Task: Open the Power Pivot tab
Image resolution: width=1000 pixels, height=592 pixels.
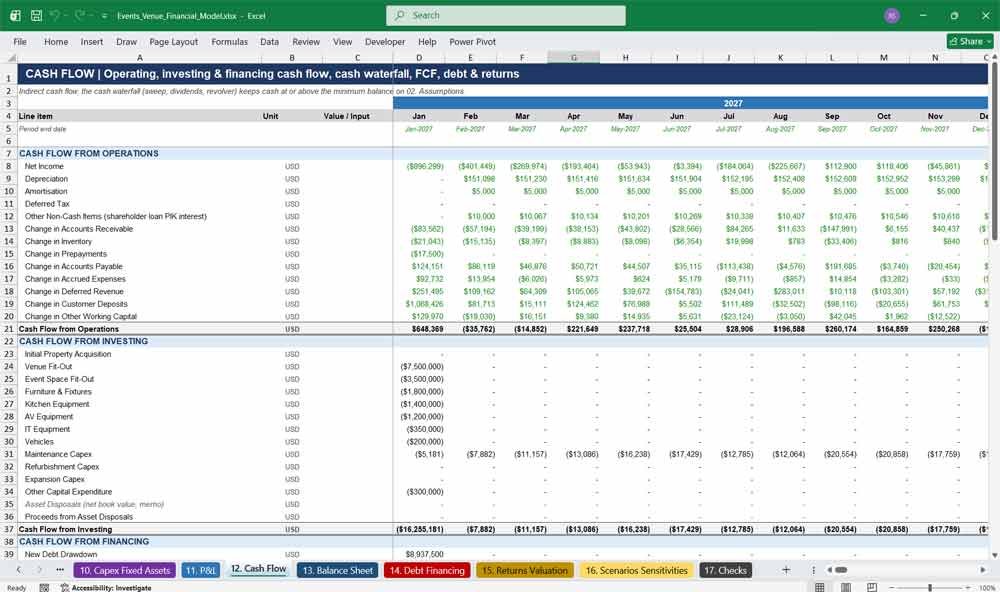Action: coord(473,41)
